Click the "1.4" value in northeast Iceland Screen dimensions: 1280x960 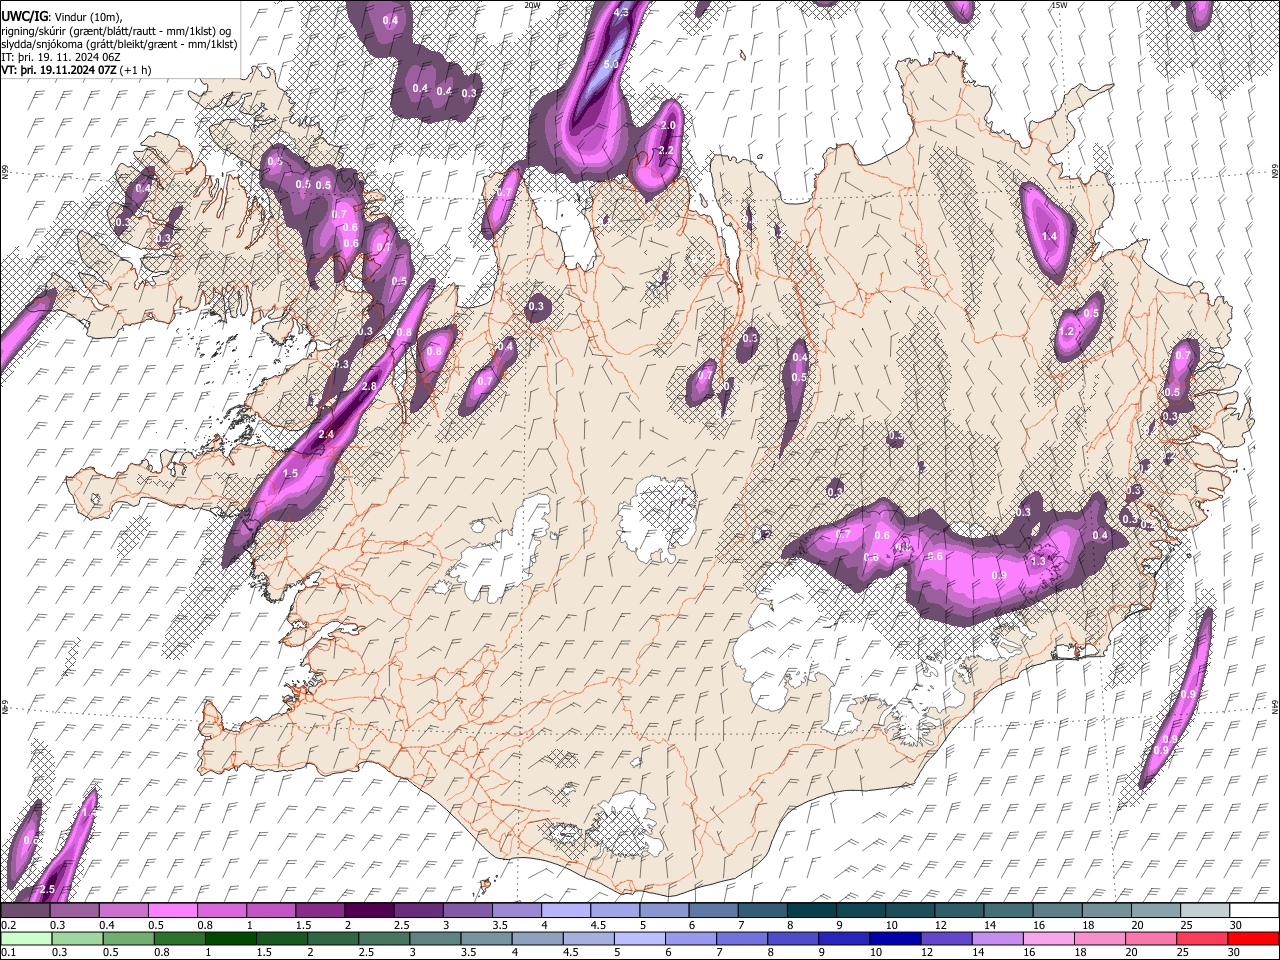(x=1049, y=236)
